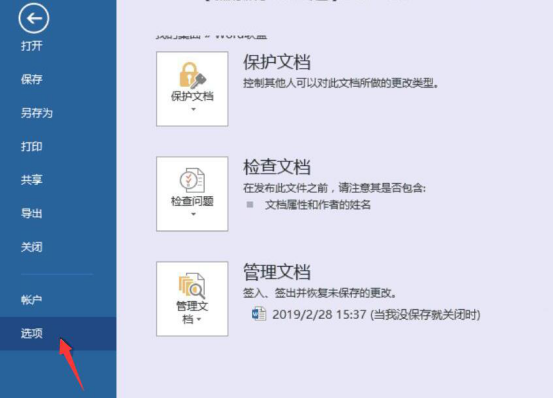Click the 检查问题 document checklist icon
This screenshot has height=398, width=554.
[x=192, y=180]
